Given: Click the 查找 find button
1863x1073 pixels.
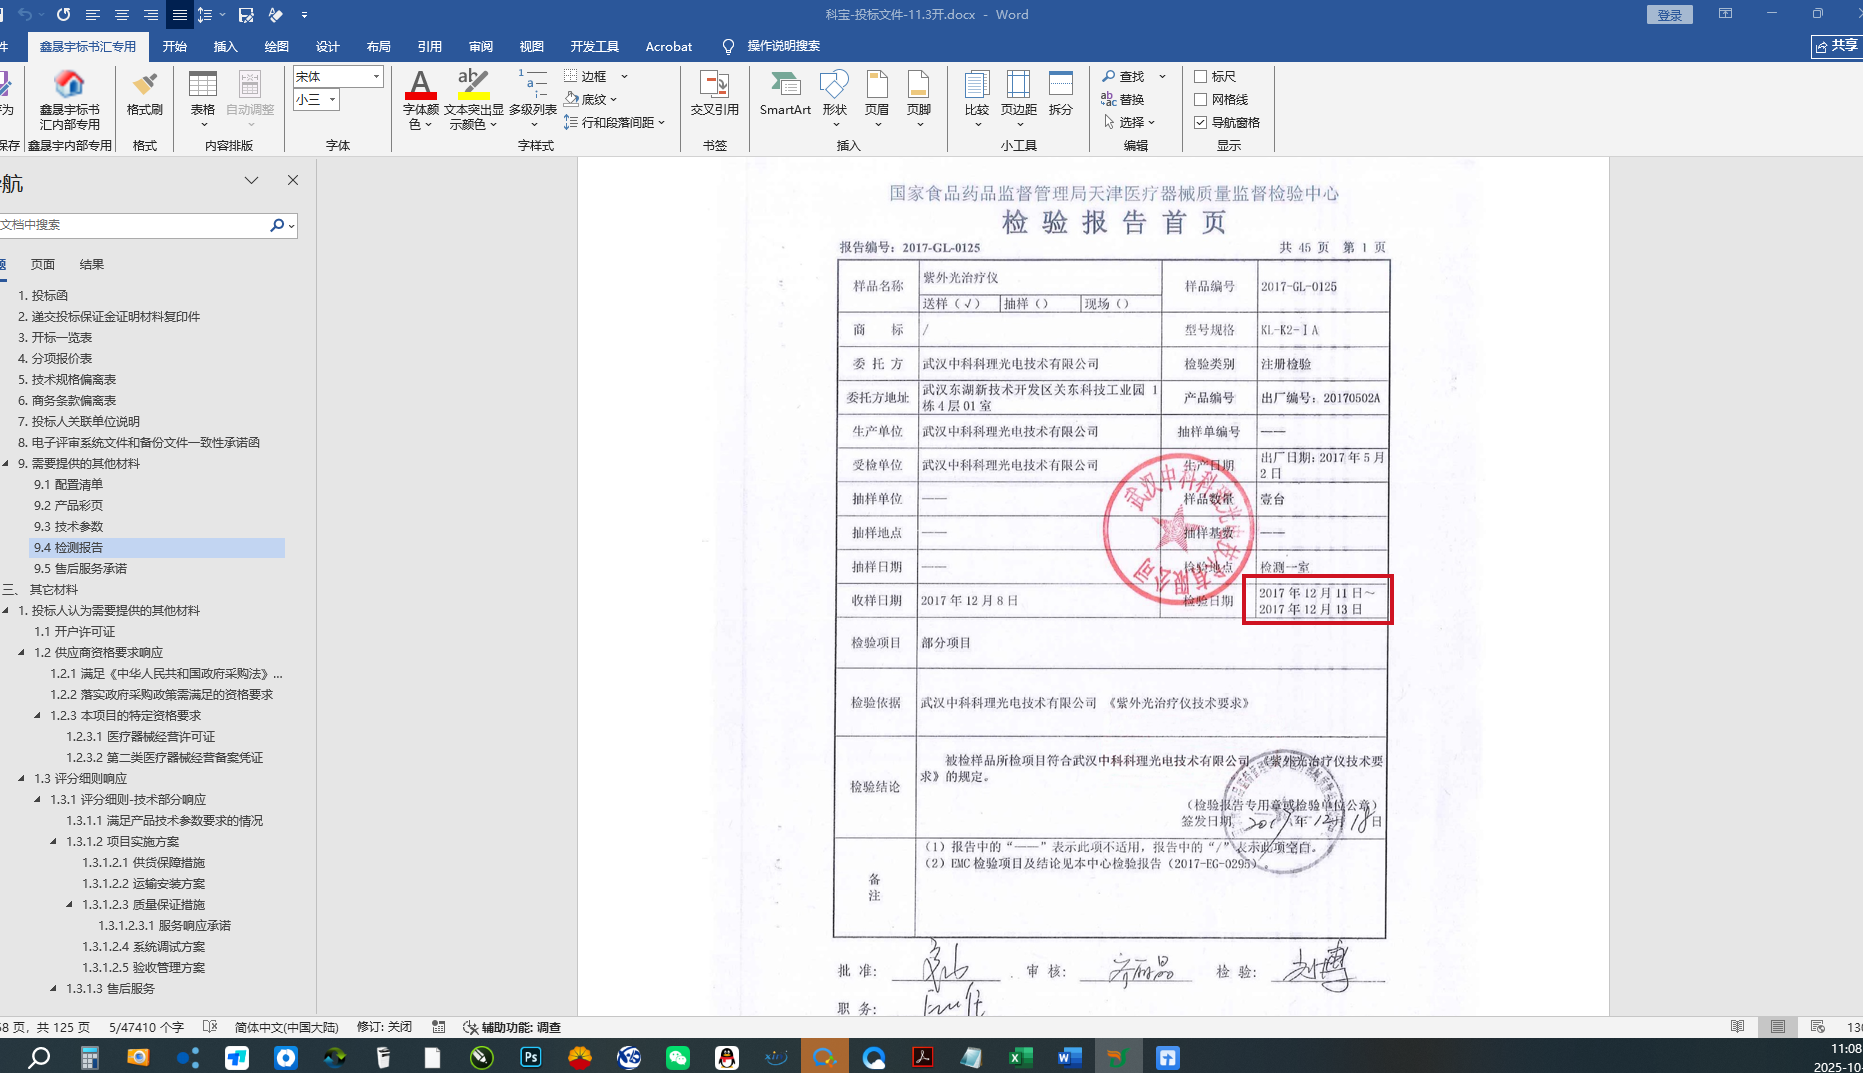Looking at the screenshot, I should (1123, 76).
